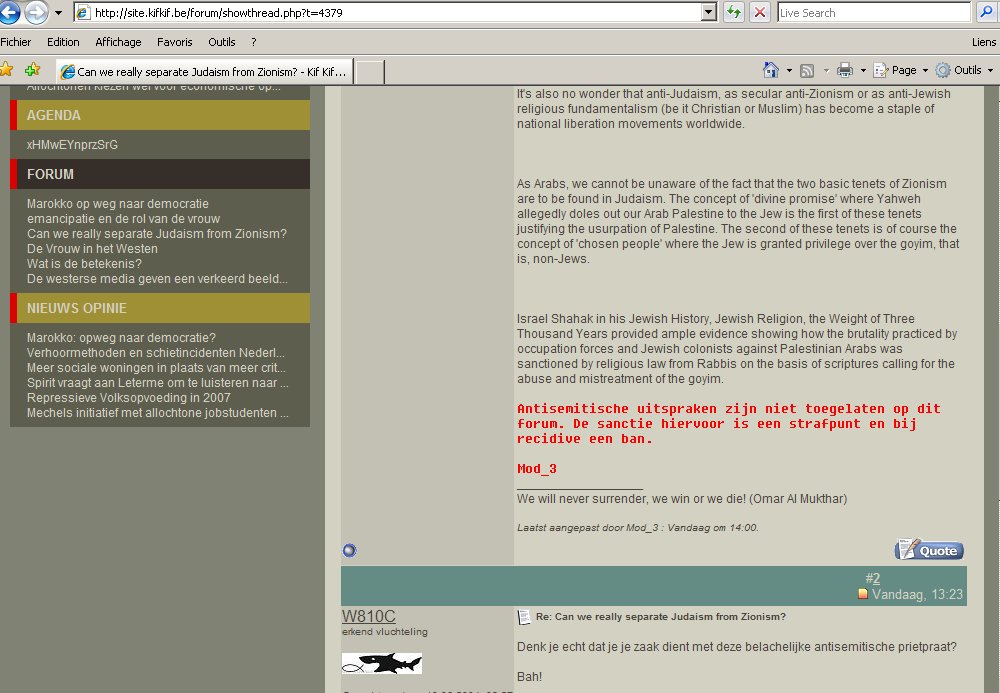Viewport: 1000px width, 693px height.
Task: Open 'Marokko: opweg naar democratie?' news link
Action: 121,338
